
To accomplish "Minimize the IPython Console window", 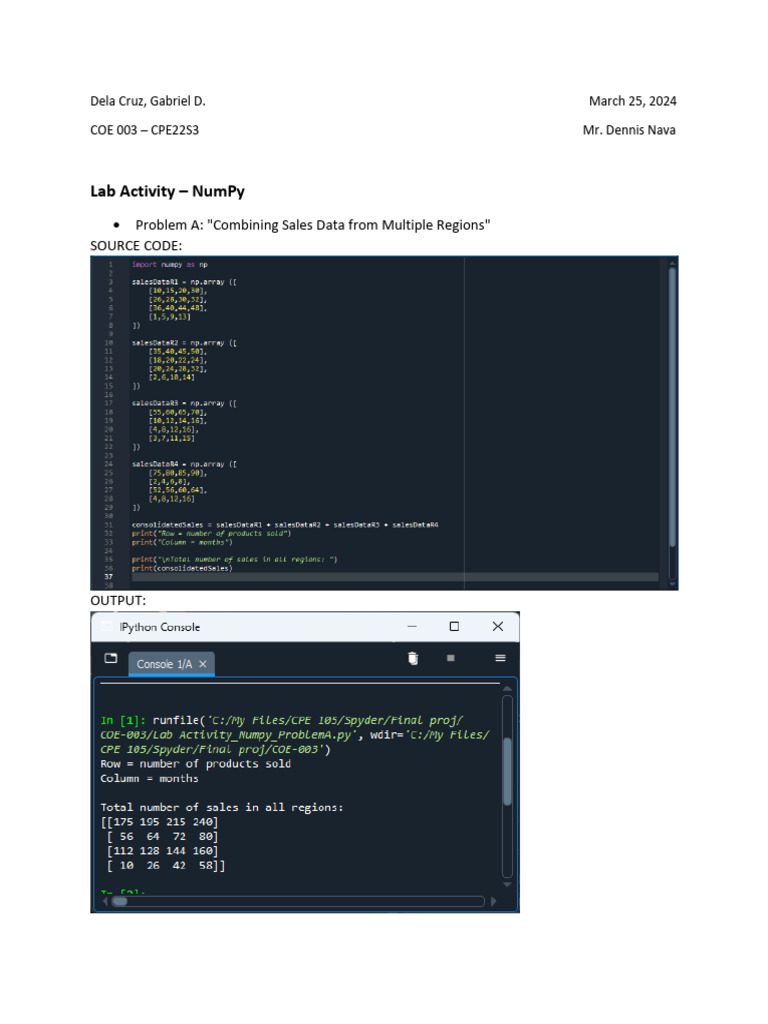I will pyautogui.click(x=412, y=626).
